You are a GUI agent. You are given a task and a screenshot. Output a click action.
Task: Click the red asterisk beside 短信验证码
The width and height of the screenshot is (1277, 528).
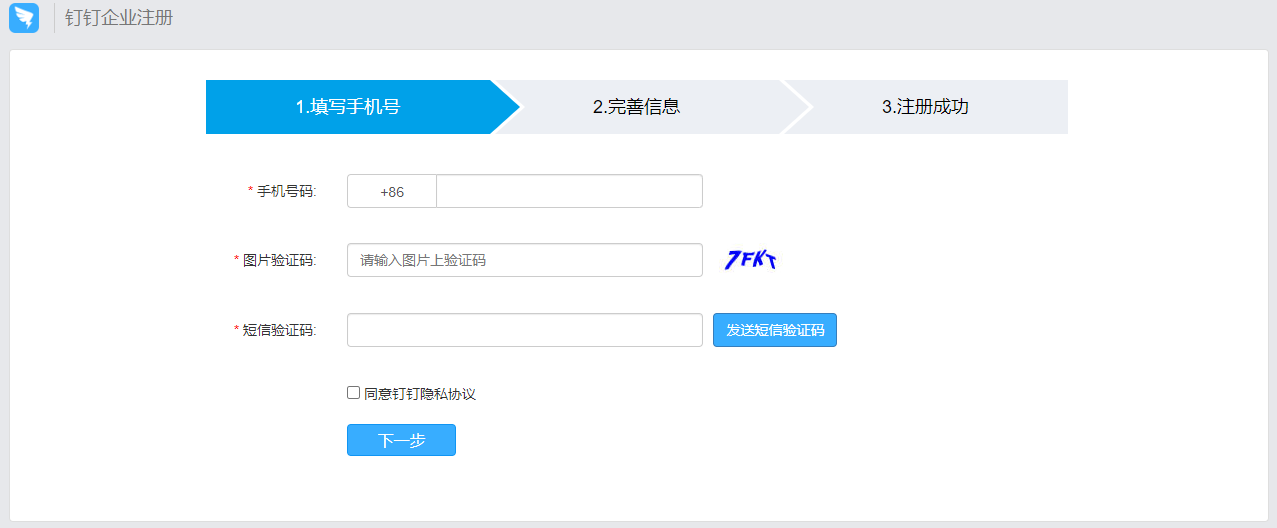coord(237,330)
